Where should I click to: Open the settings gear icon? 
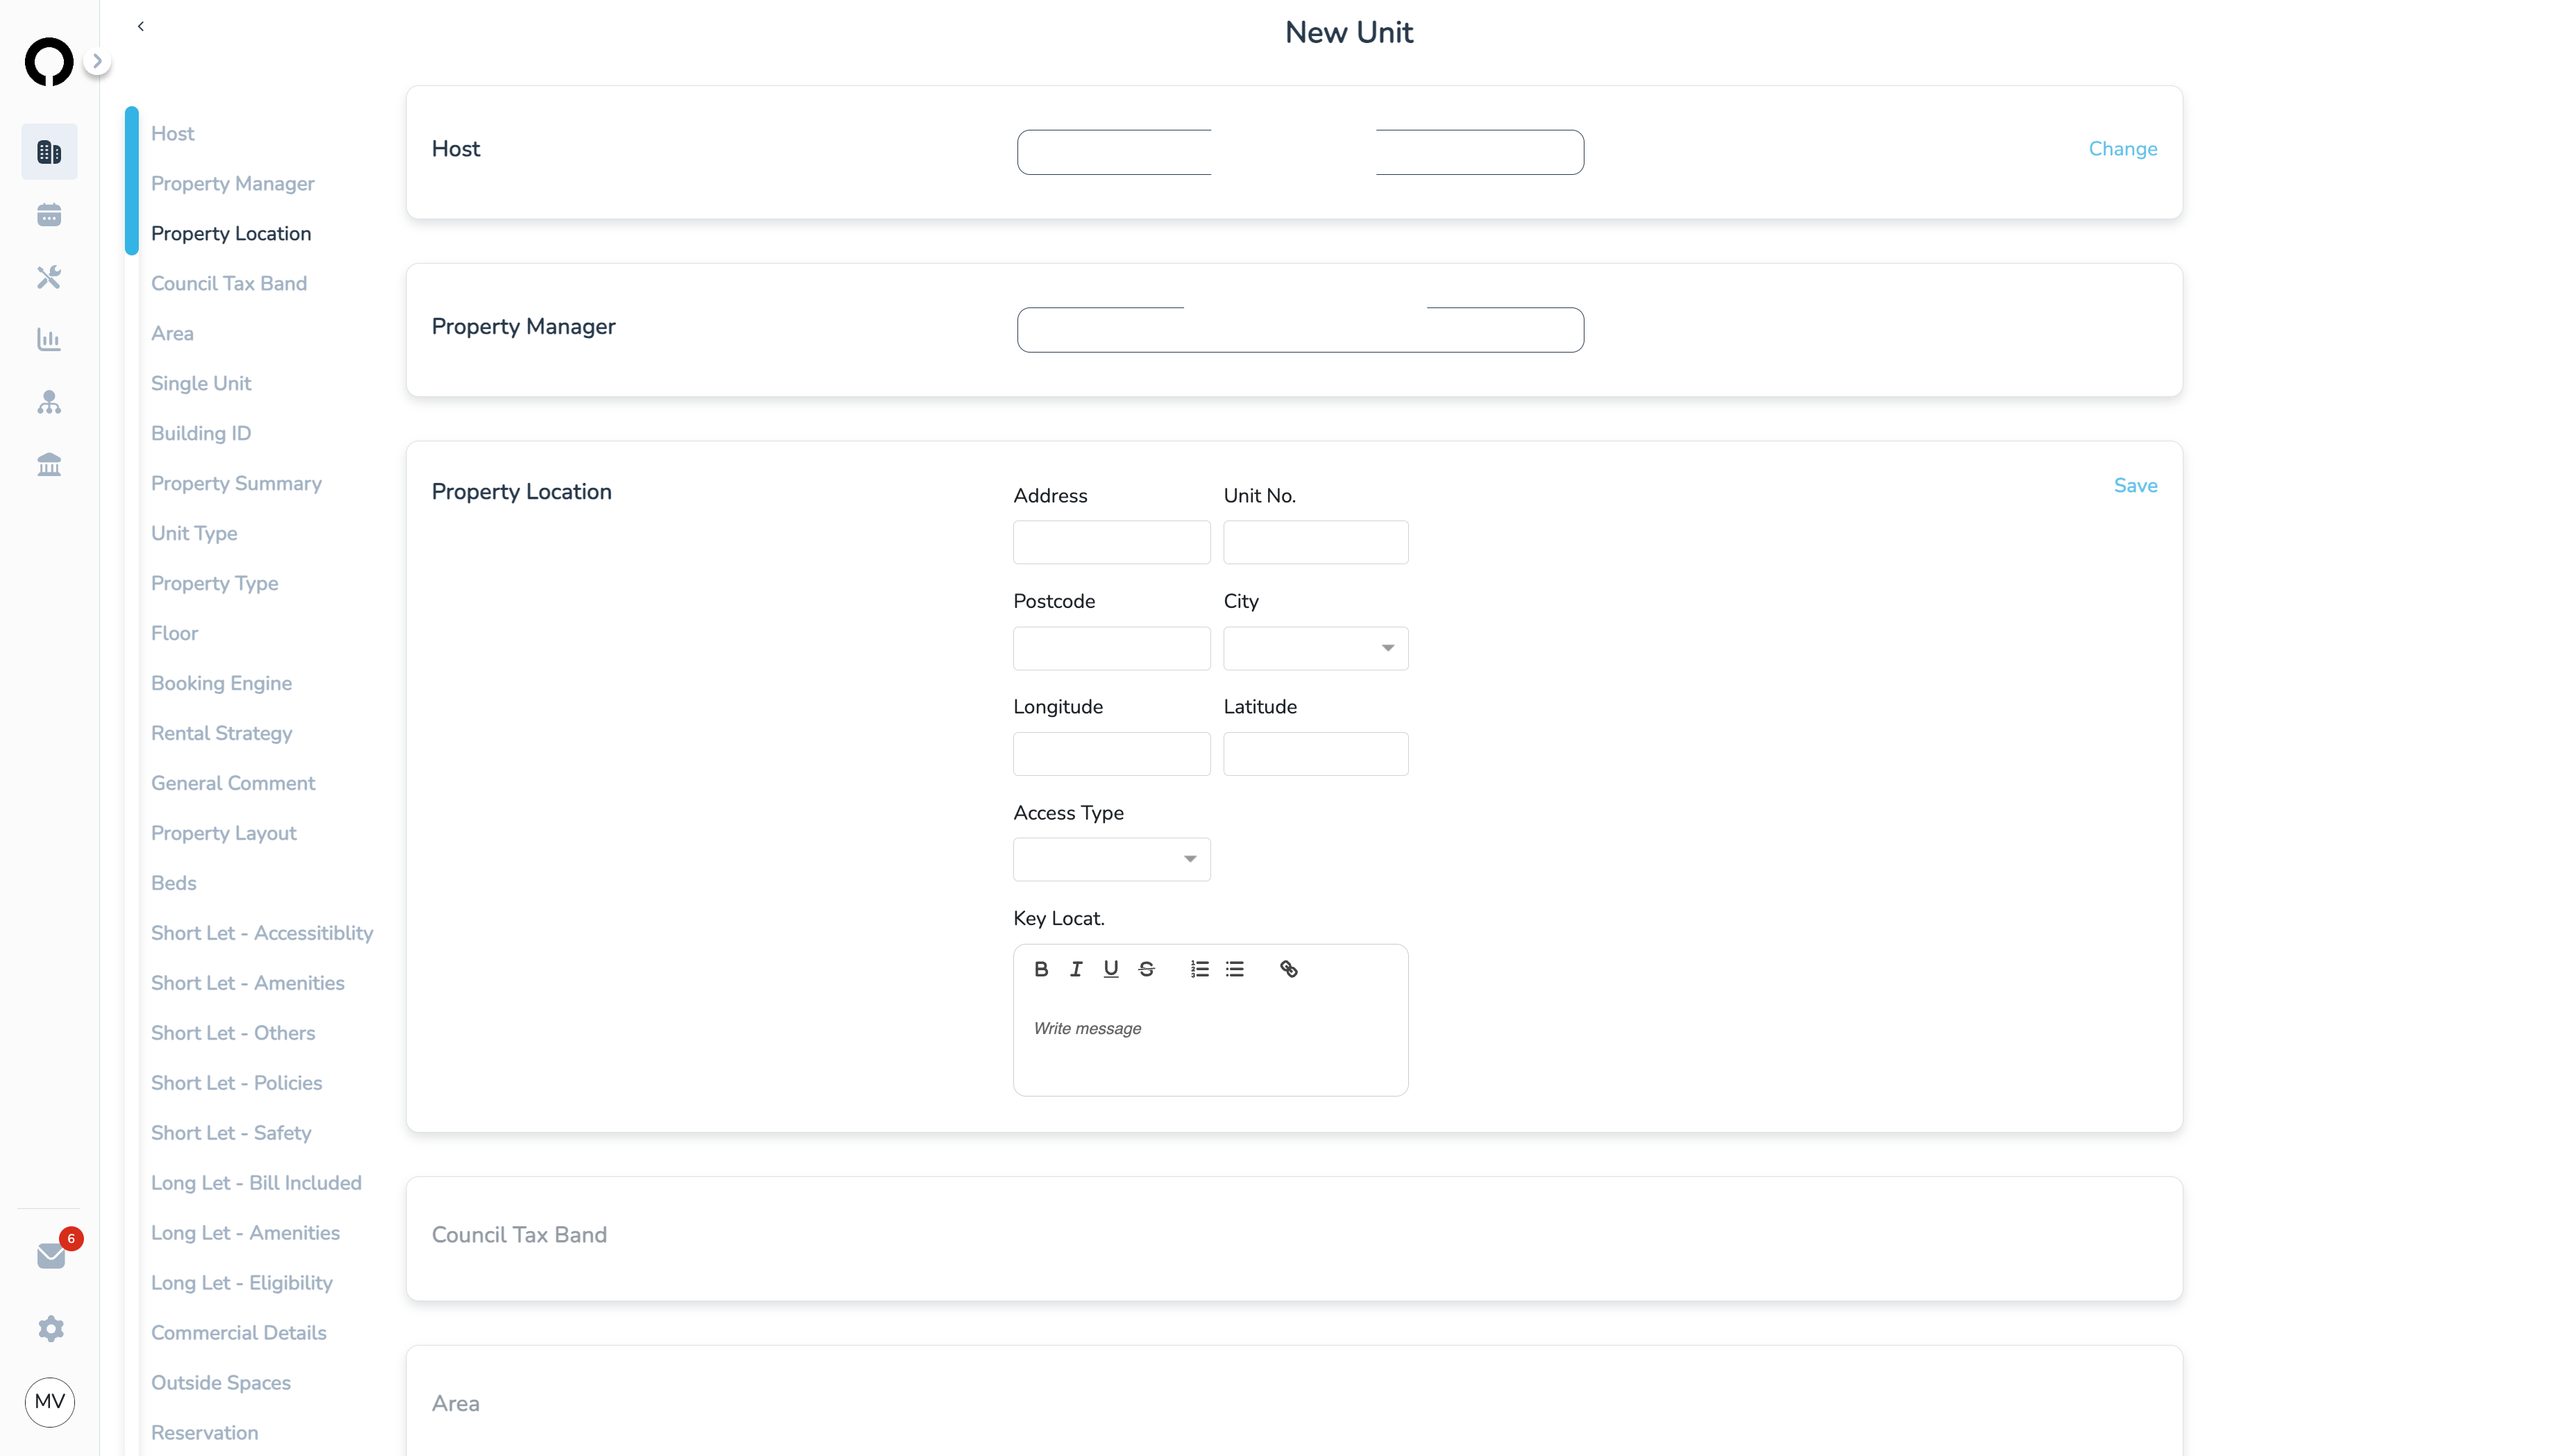pyautogui.click(x=51, y=1328)
